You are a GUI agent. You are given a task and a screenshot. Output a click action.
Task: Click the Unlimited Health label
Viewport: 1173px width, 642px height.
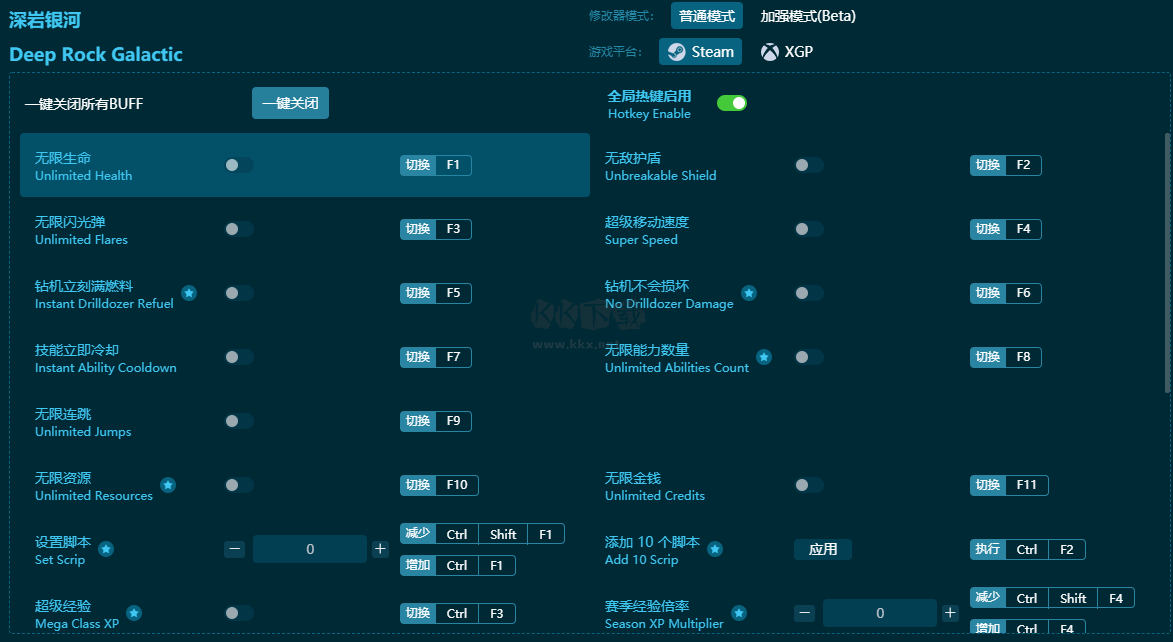click(83, 175)
